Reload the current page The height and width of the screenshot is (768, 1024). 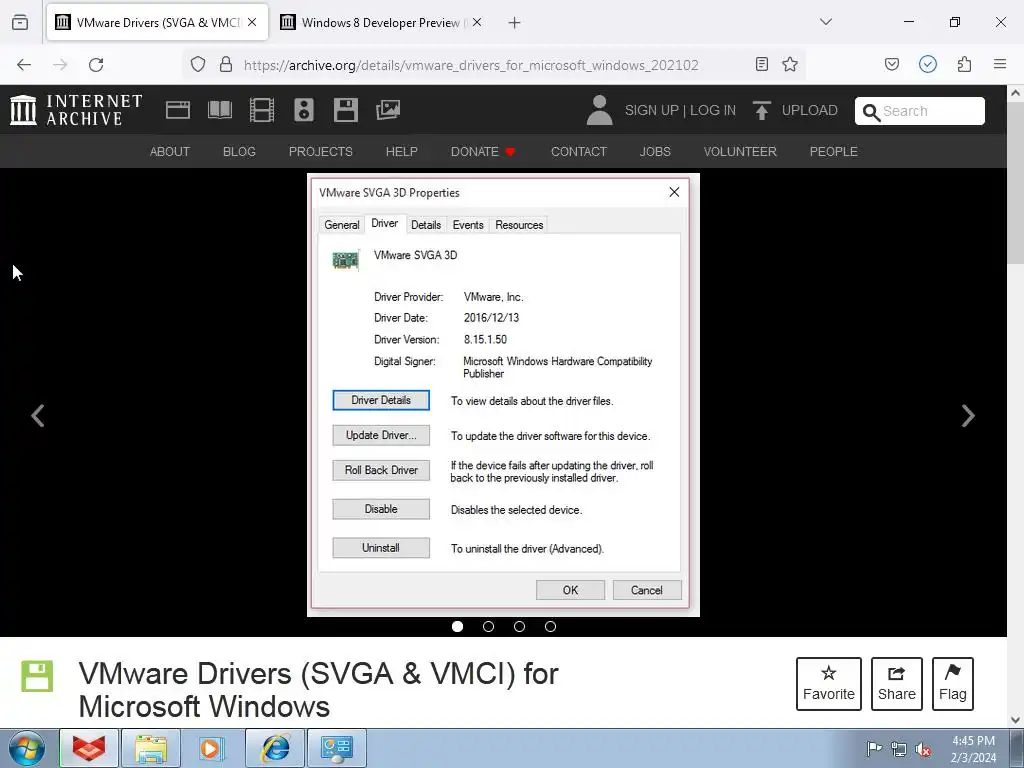(96, 65)
